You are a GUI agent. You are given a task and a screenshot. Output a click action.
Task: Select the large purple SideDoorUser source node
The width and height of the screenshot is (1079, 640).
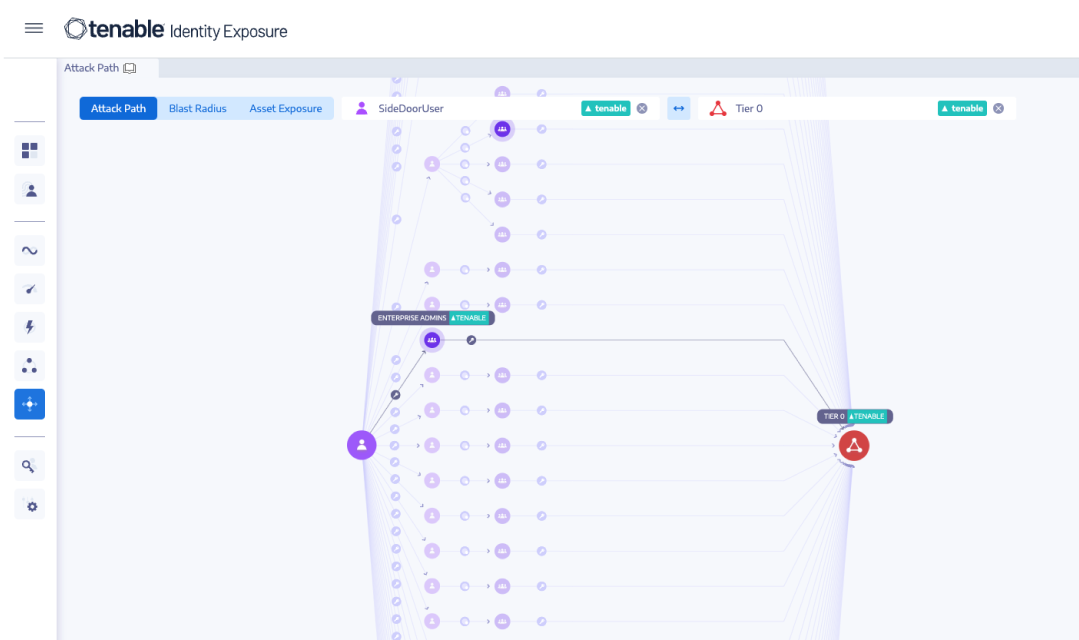click(x=361, y=445)
